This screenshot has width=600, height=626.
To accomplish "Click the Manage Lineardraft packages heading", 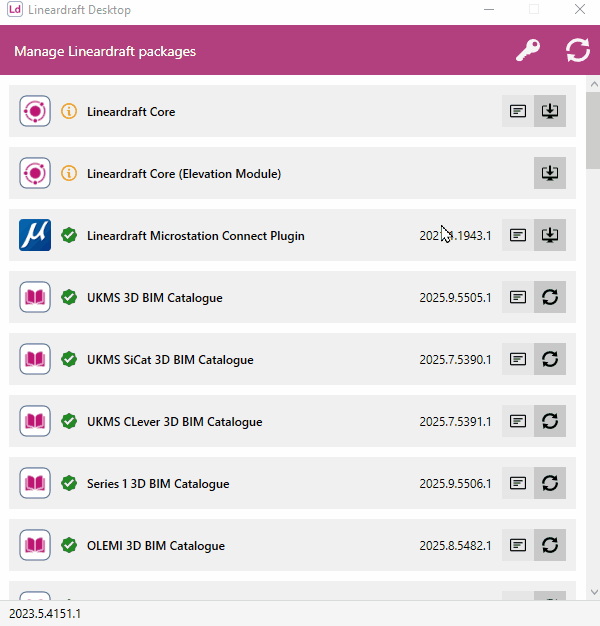I will click(x=105, y=52).
